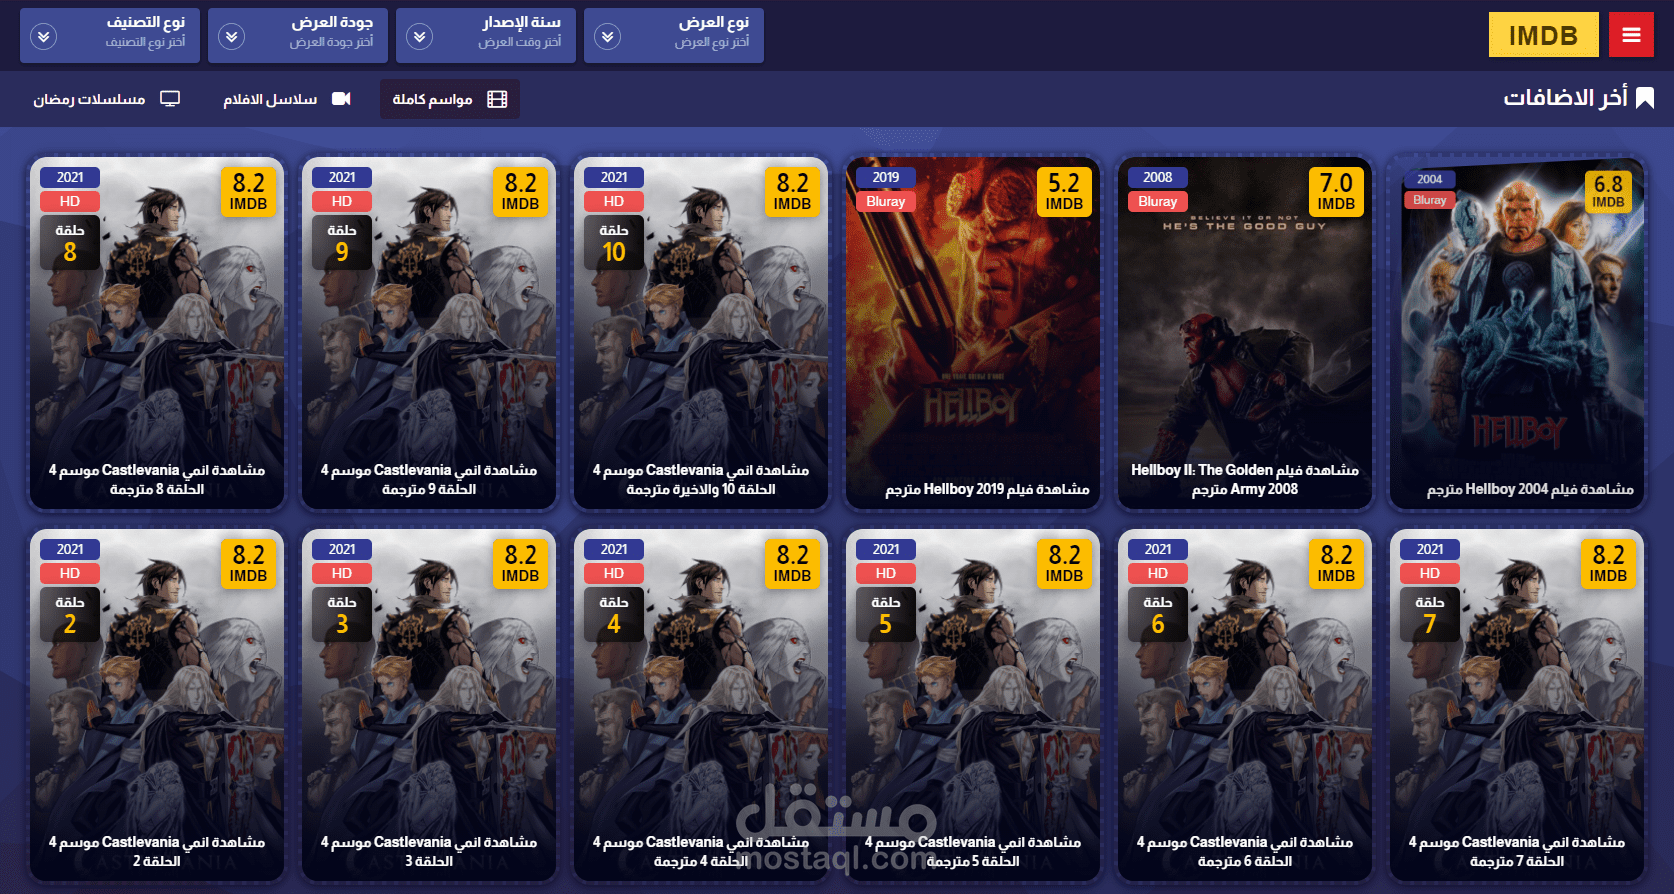The image size is (1674, 894).
Task: Open Castlevania season 4 episode 5 card
Action: click(x=973, y=705)
